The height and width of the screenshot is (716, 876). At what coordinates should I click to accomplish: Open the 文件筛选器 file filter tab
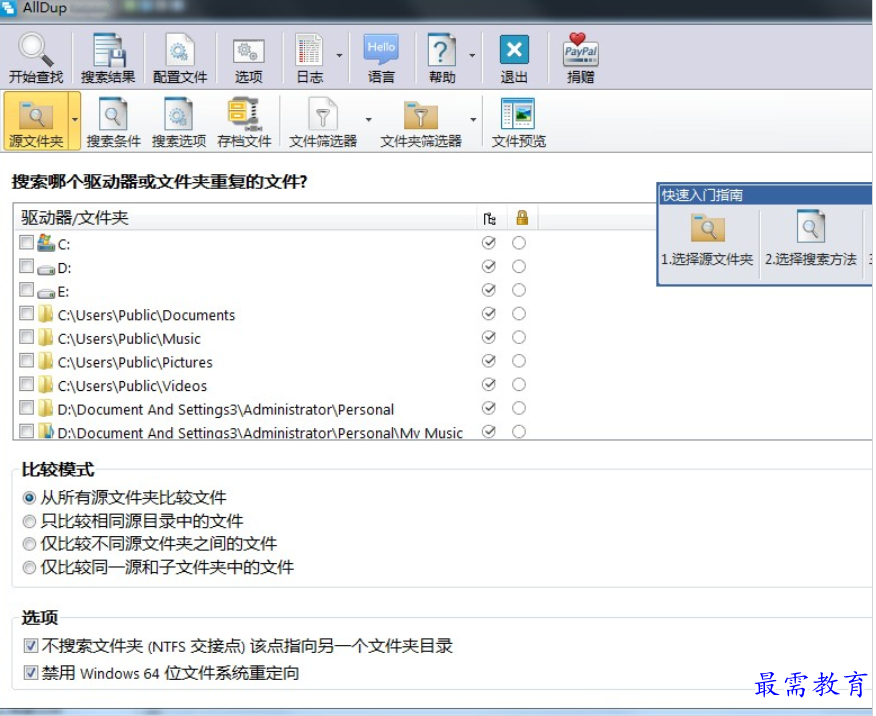pos(323,121)
